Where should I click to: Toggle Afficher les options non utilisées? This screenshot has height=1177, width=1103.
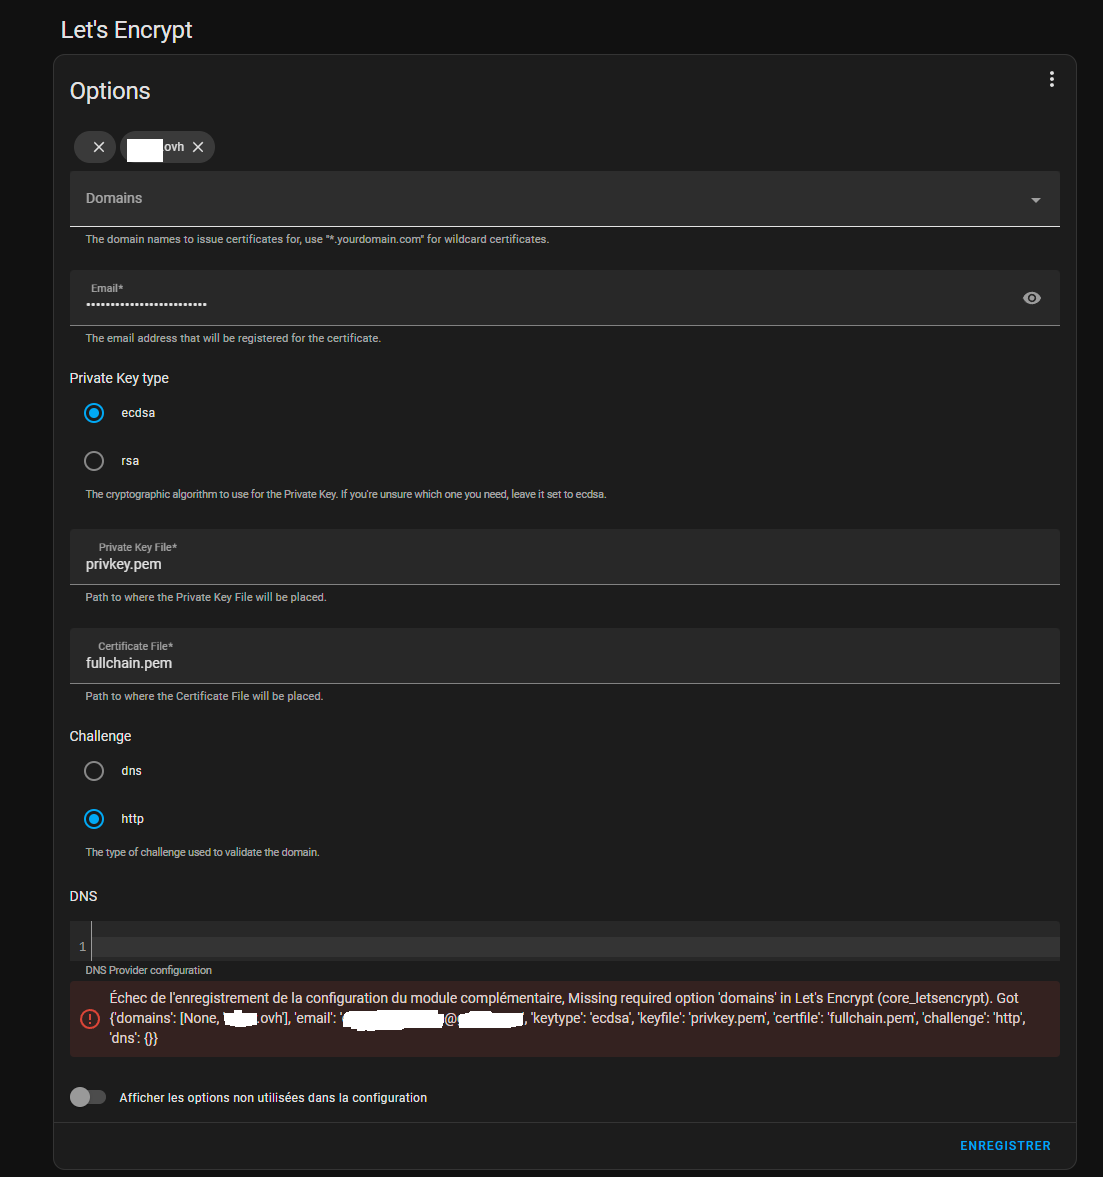(x=88, y=1097)
